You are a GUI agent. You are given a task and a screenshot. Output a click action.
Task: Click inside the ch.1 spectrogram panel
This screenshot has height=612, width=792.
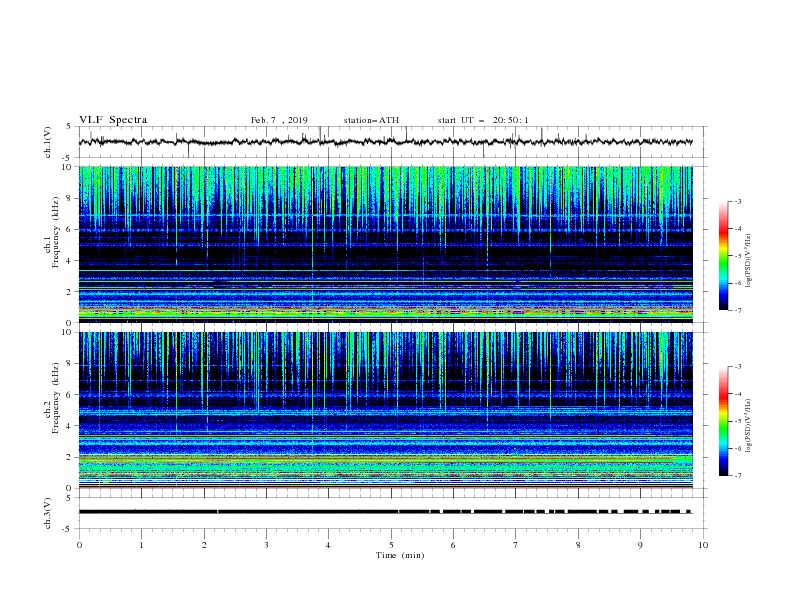(385, 244)
